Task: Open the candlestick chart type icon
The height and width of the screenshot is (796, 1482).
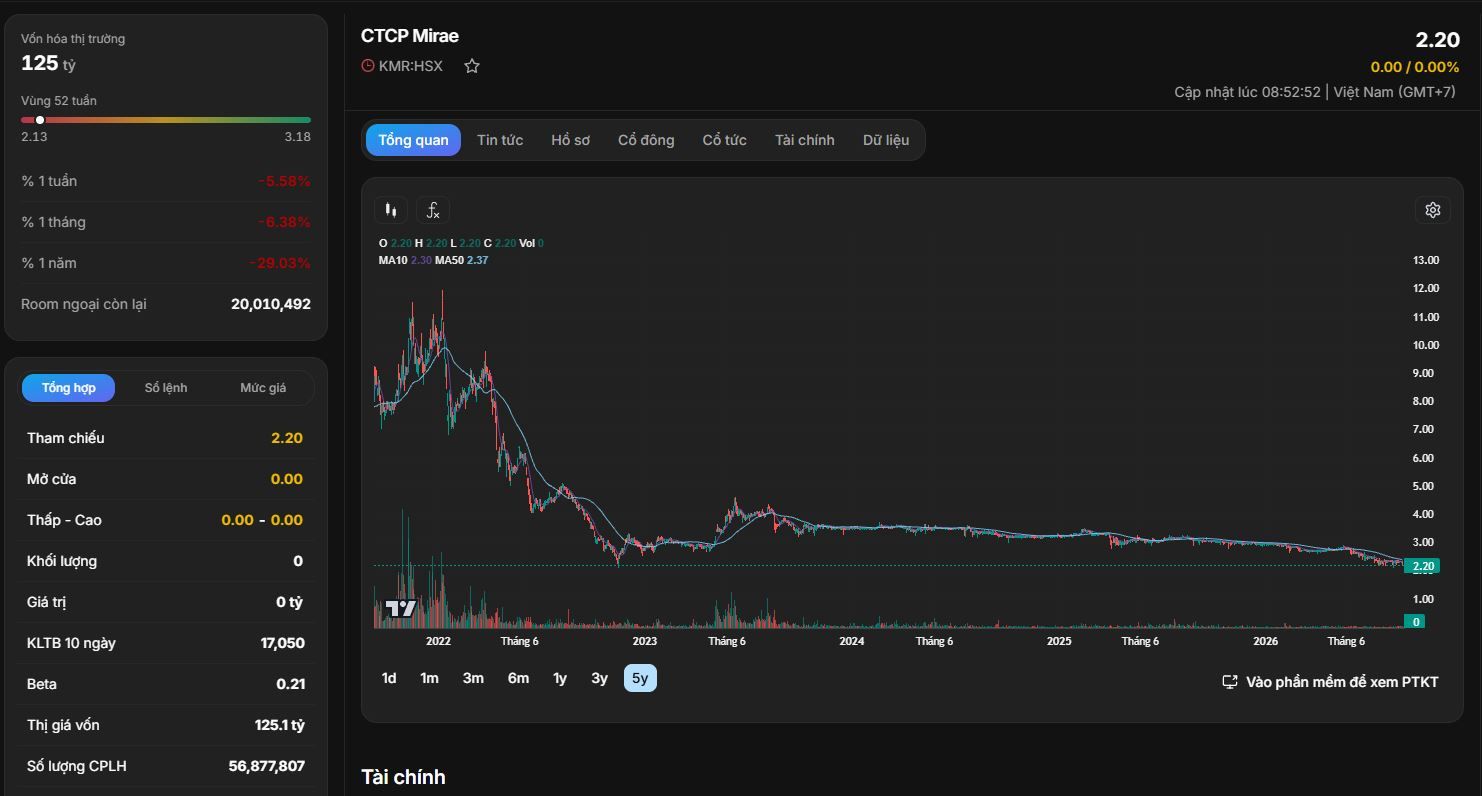Action: pyautogui.click(x=391, y=210)
